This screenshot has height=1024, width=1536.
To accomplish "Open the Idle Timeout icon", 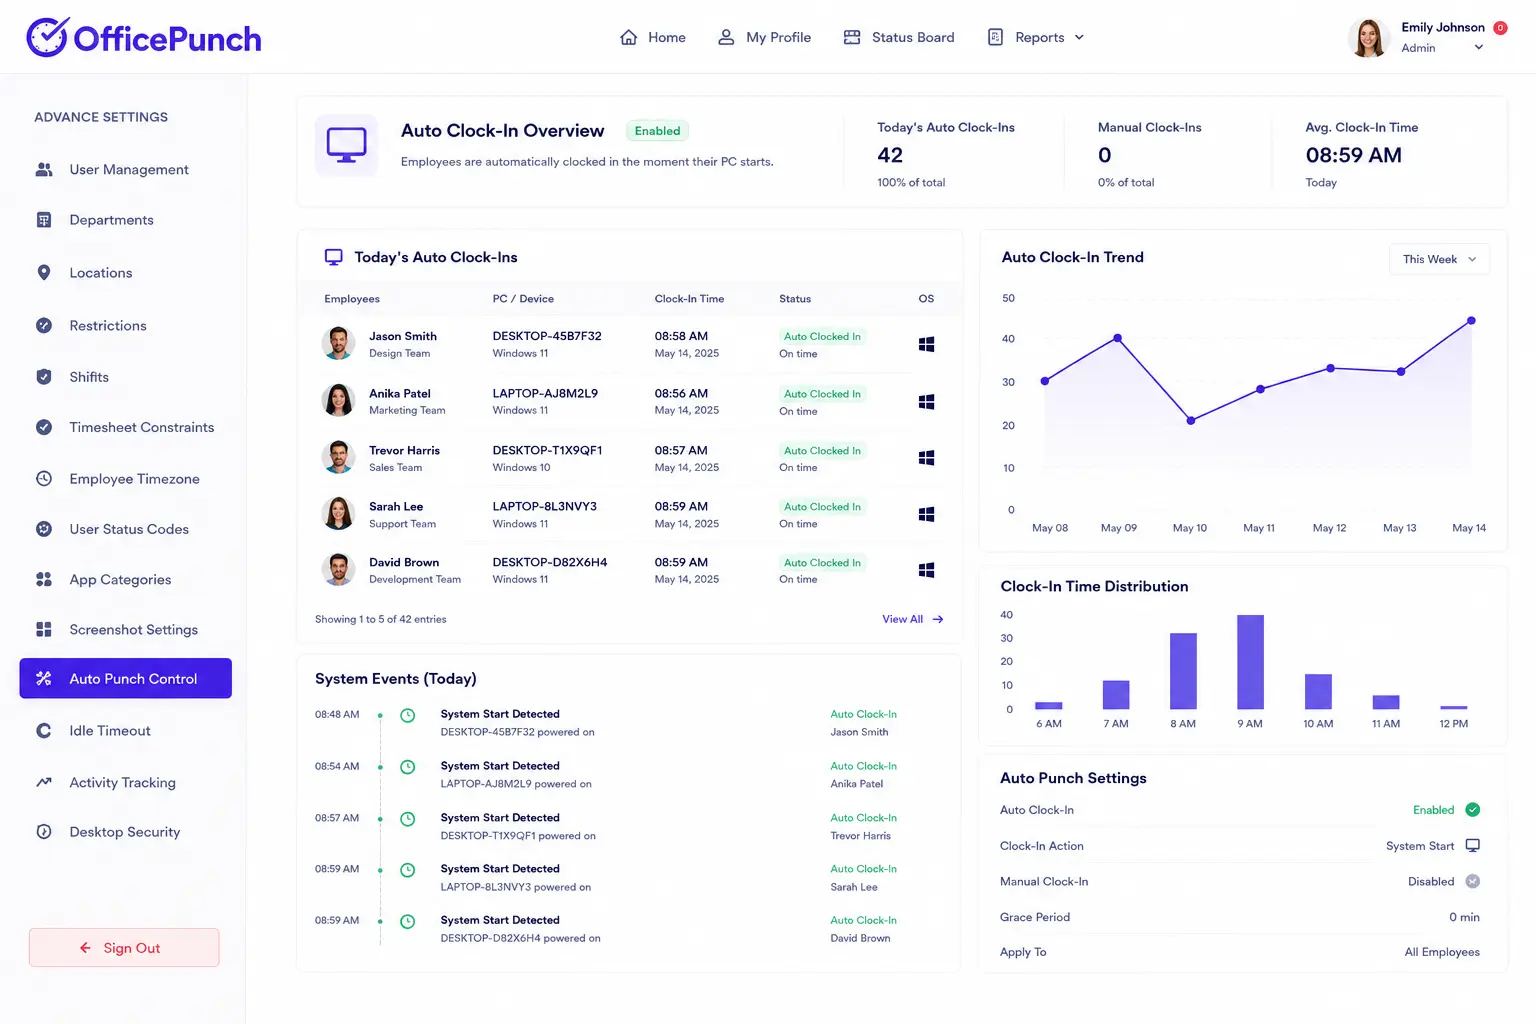I will tap(44, 730).
